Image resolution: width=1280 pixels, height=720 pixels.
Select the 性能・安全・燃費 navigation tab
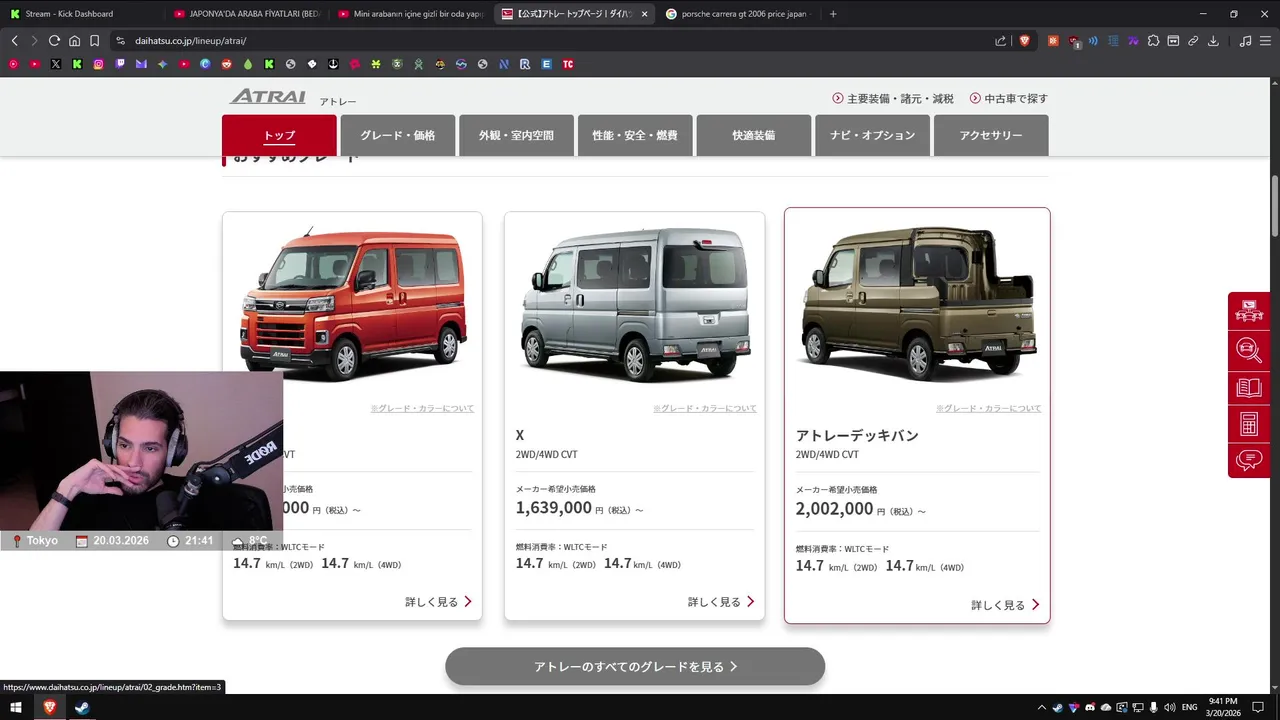click(x=635, y=135)
